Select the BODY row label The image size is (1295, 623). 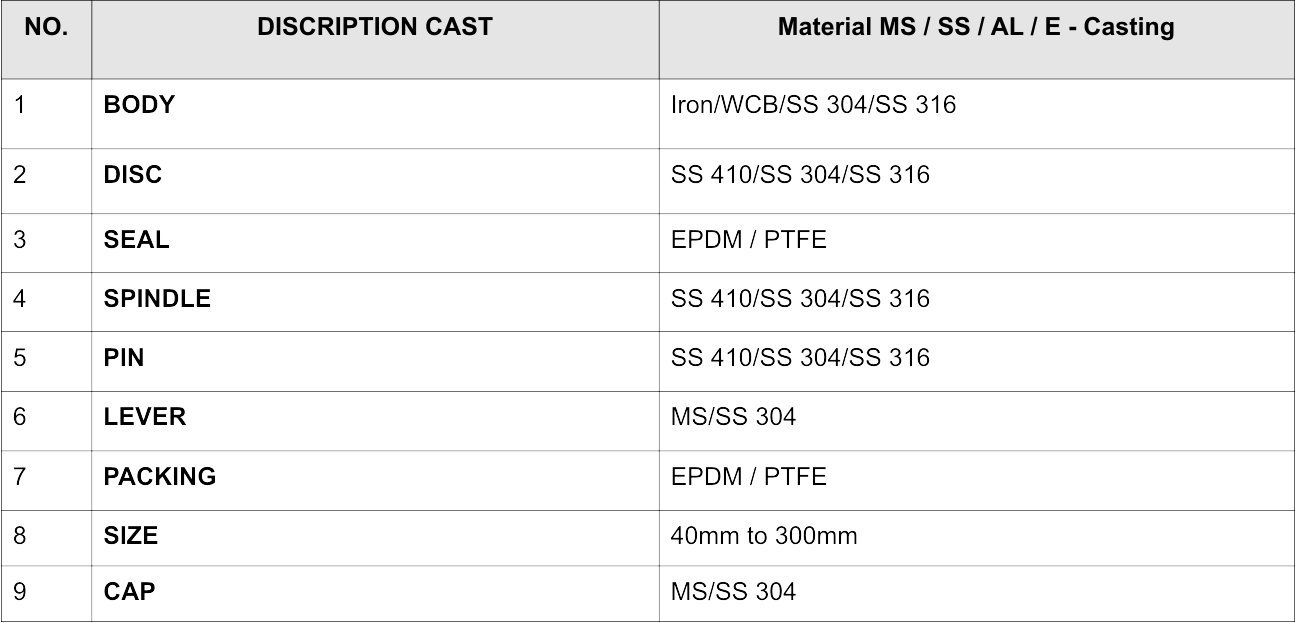point(139,105)
